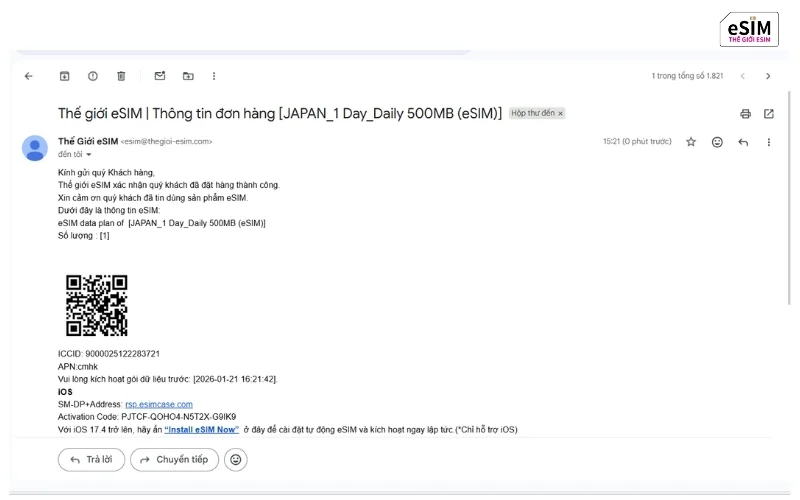
Task: Add an emoji reaction beside the star
Action: 717,142
